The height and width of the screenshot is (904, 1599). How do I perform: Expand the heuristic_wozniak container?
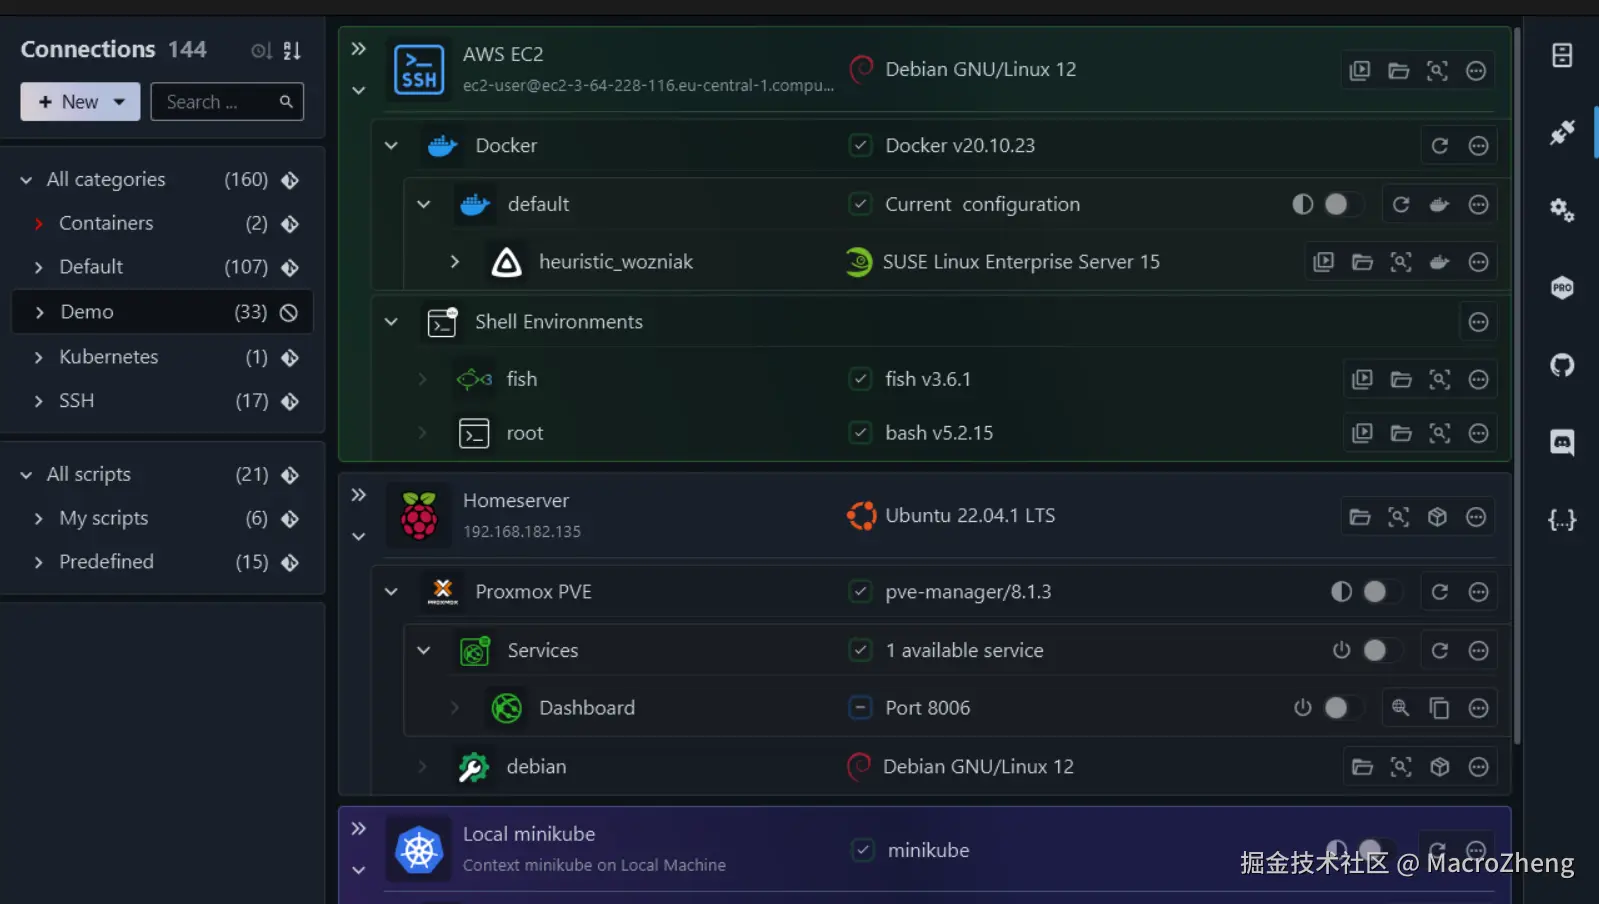coord(455,262)
